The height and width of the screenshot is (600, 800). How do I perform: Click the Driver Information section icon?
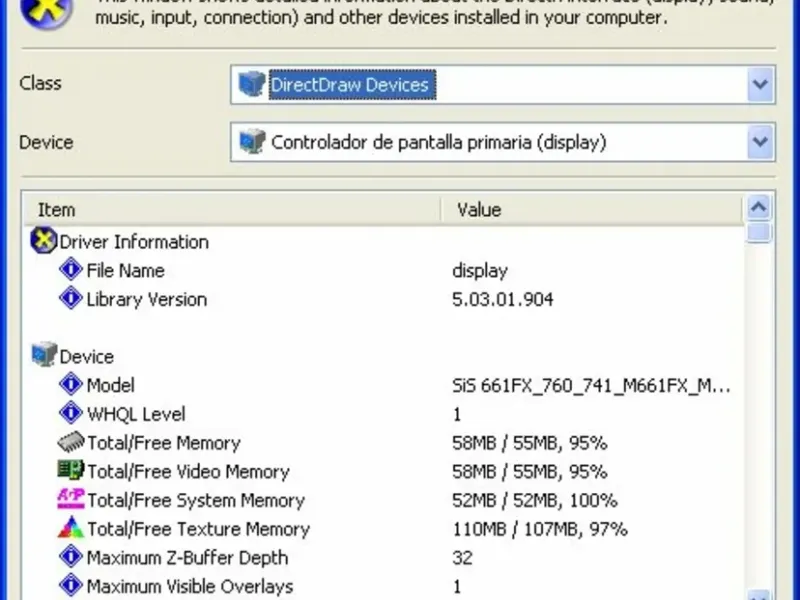coord(45,241)
